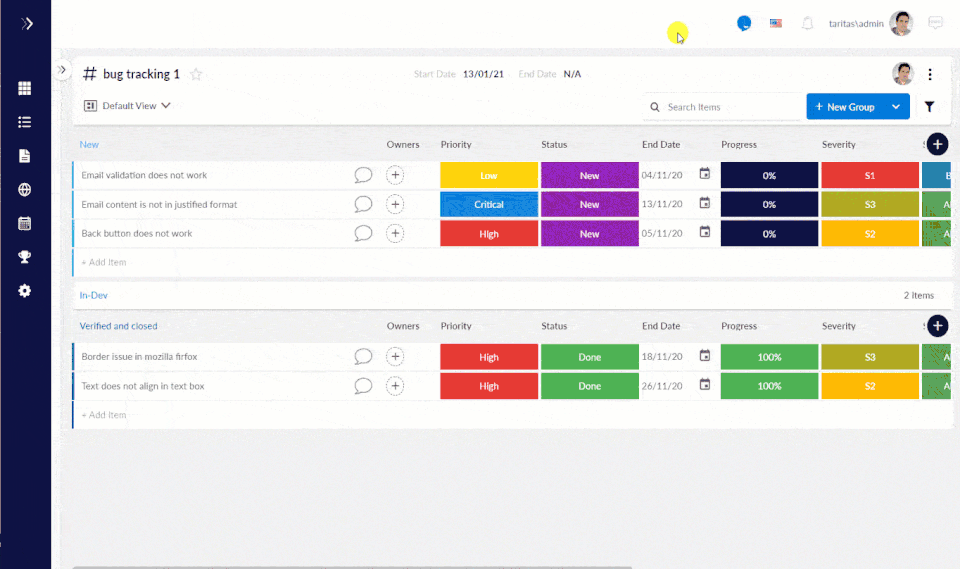Add owner to Email content not justified
Screen dimensions: 960x569
(x=395, y=204)
